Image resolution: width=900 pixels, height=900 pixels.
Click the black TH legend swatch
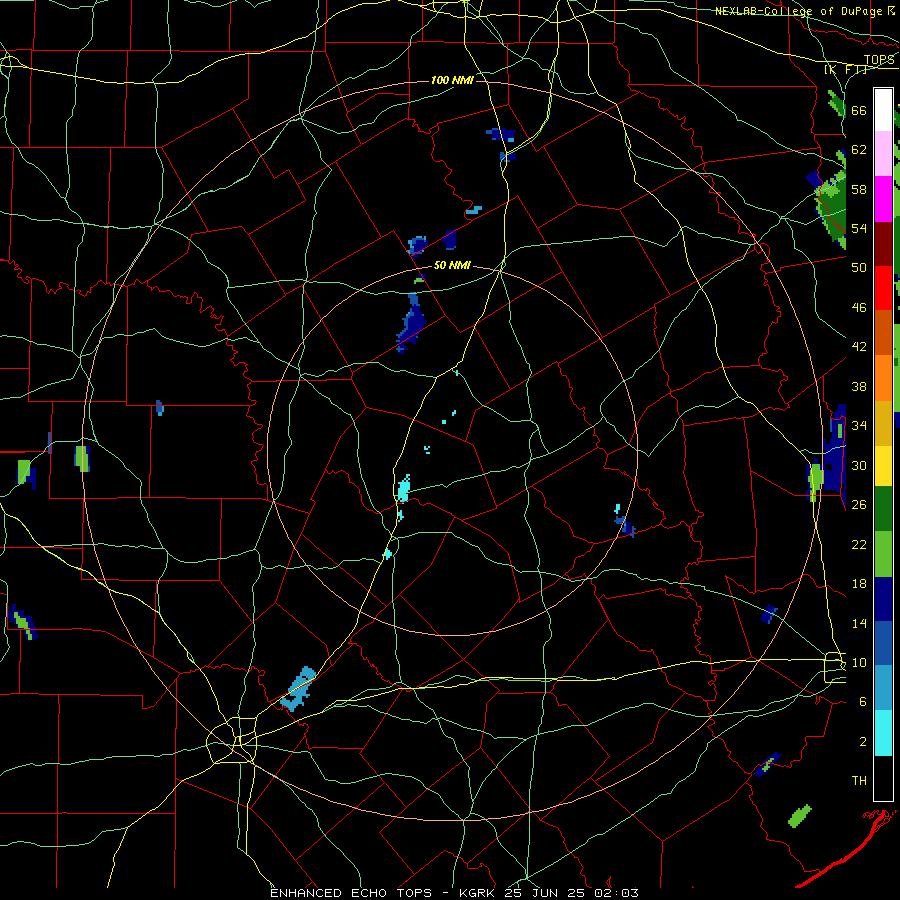(x=883, y=778)
